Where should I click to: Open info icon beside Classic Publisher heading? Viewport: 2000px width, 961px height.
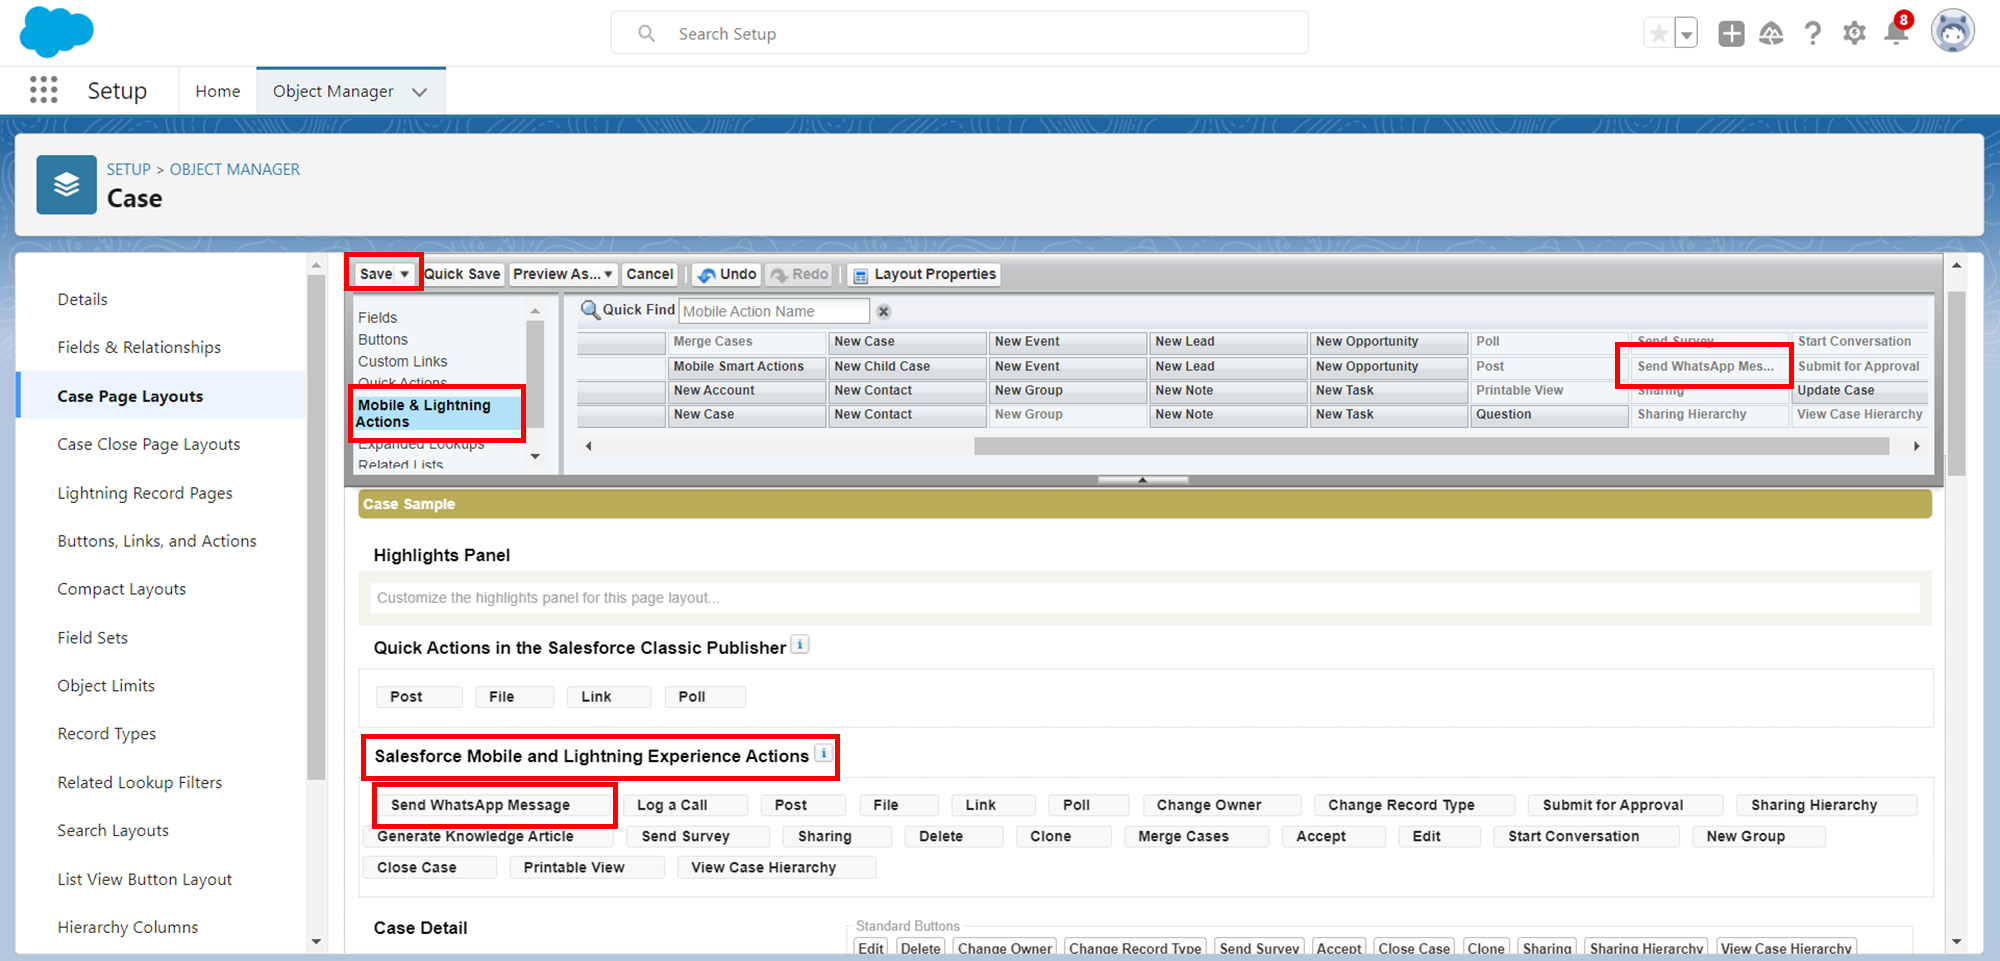point(800,645)
